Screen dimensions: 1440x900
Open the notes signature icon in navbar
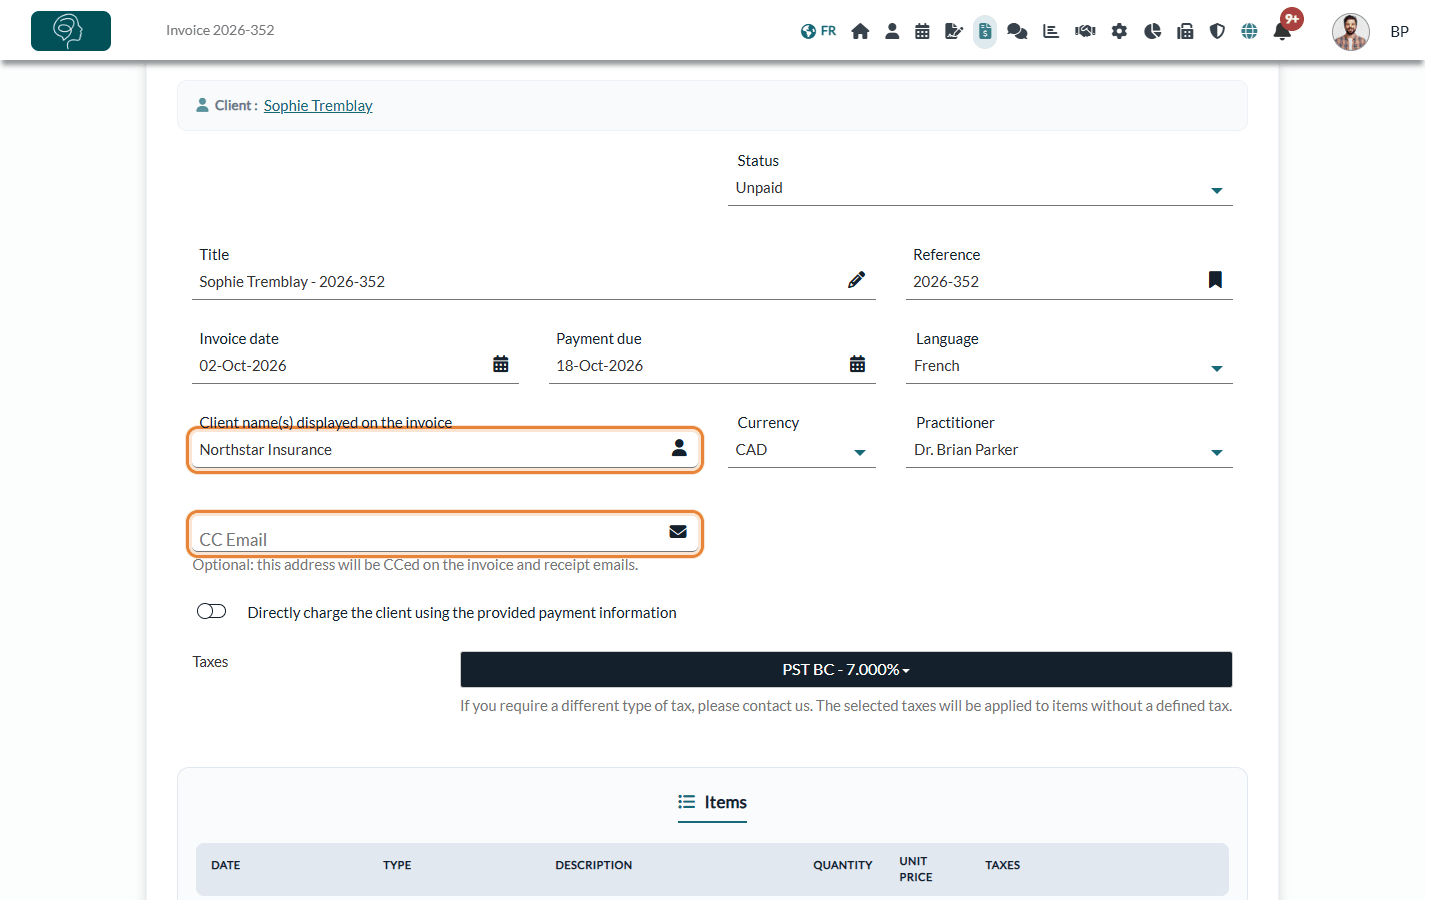954,31
